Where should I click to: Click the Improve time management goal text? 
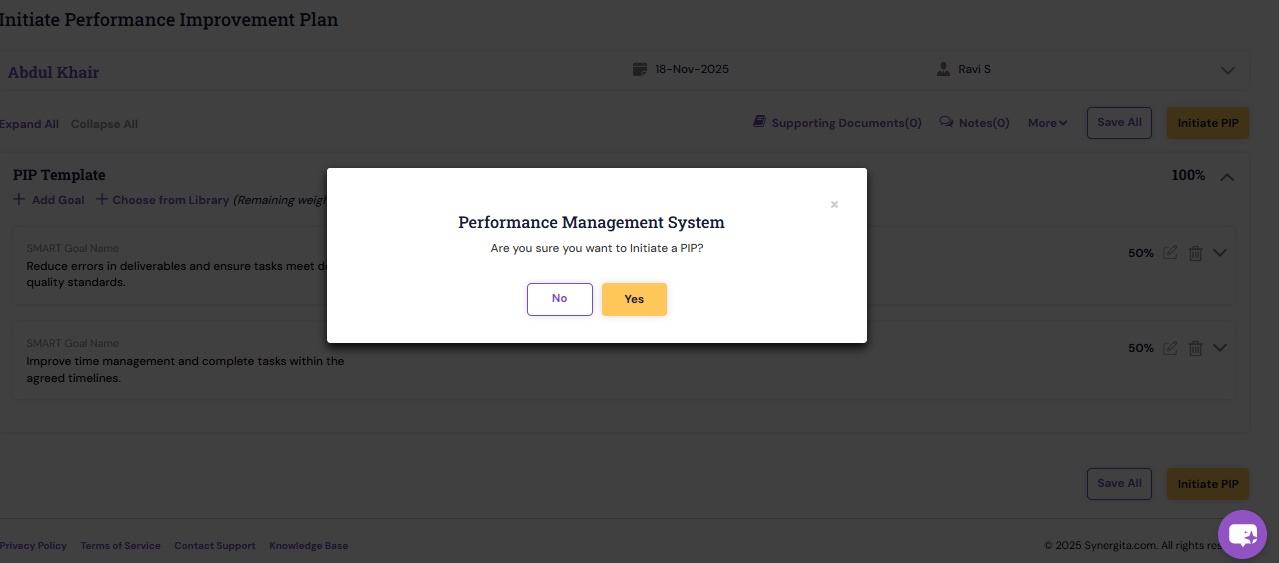(185, 370)
